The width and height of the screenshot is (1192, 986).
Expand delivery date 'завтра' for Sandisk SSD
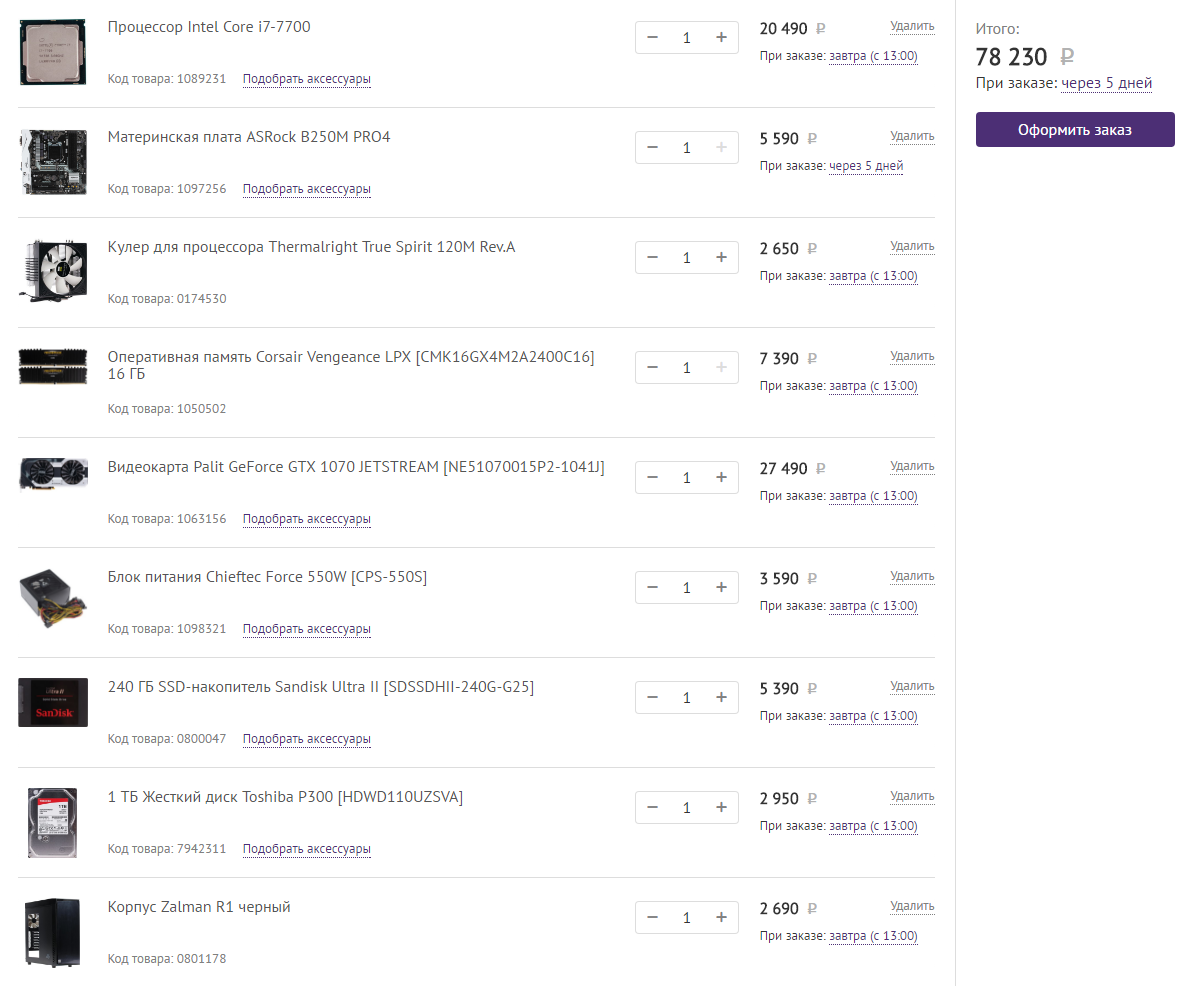(873, 716)
